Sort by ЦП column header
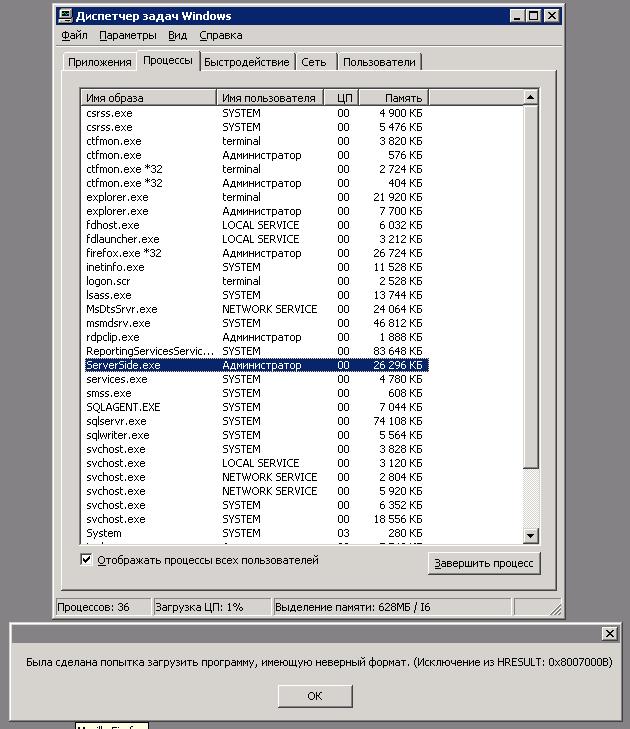630x729 pixels. [x=341, y=98]
